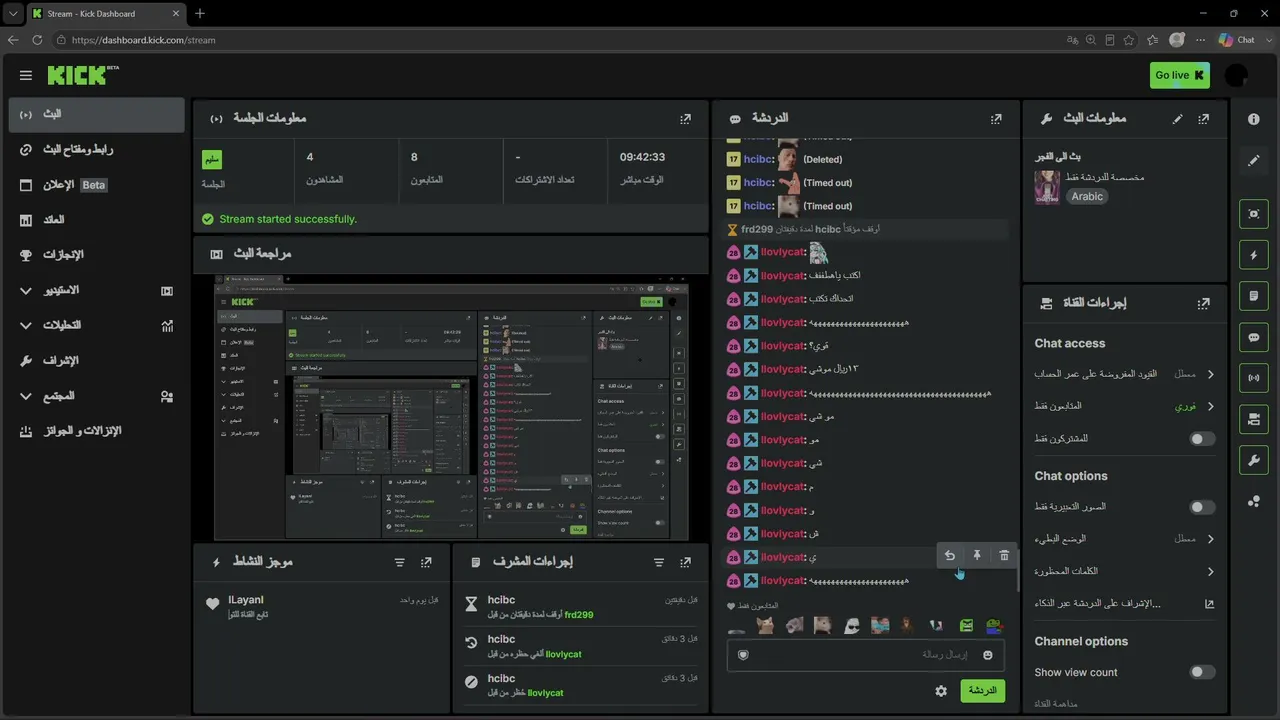Filter the موجز النشاط activity feed
The image size is (1280, 720).
pyautogui.click(x=400, y=563)
